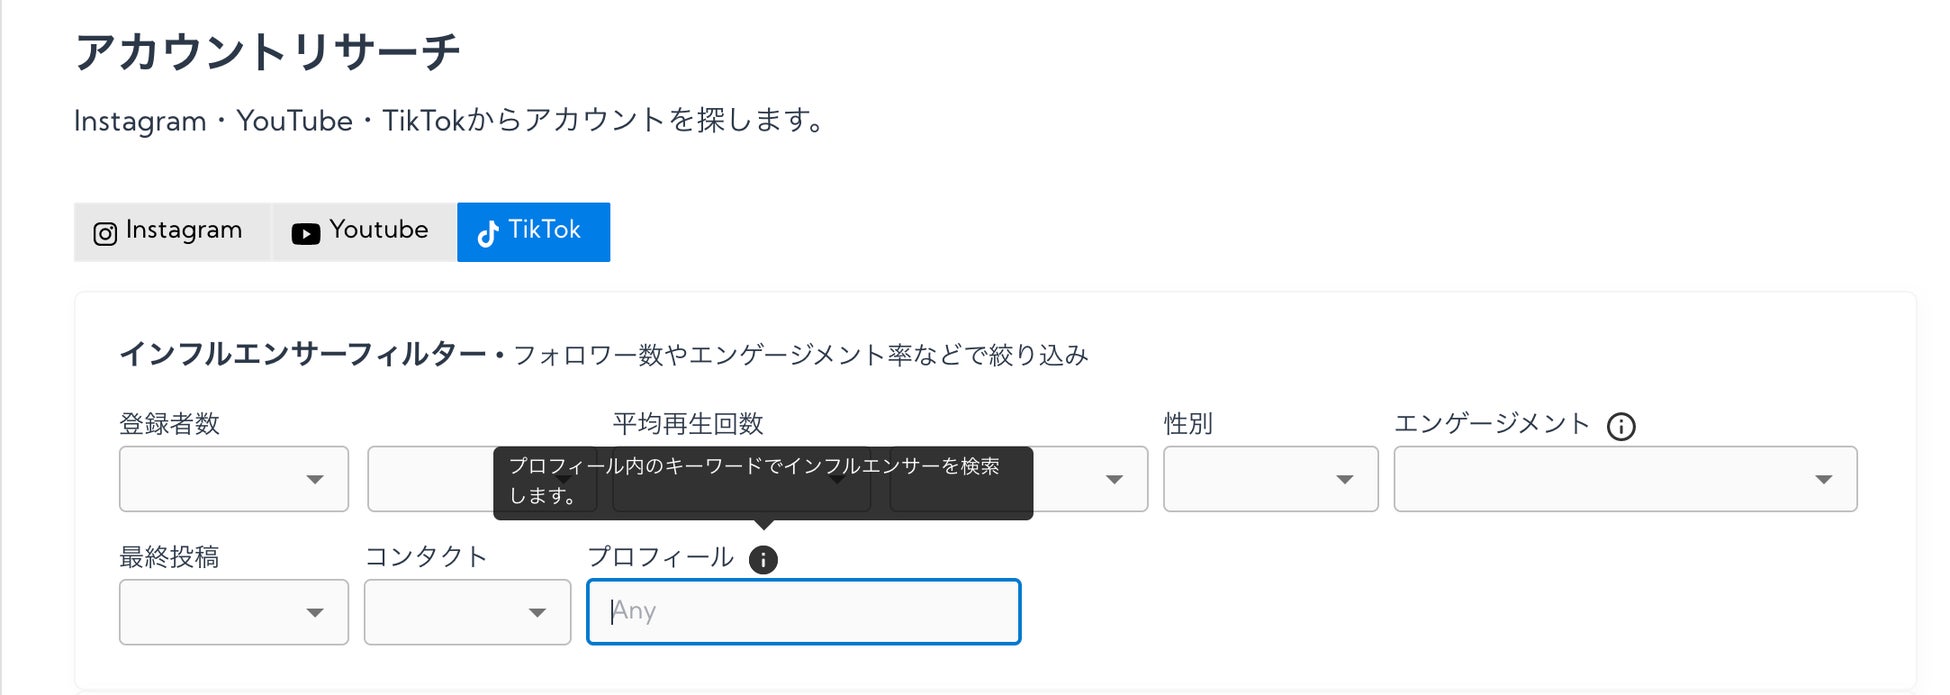This screenshot has width=1950, height=695.
Task: Click the インフルエンサーフィルター section title
Action: 302,355
